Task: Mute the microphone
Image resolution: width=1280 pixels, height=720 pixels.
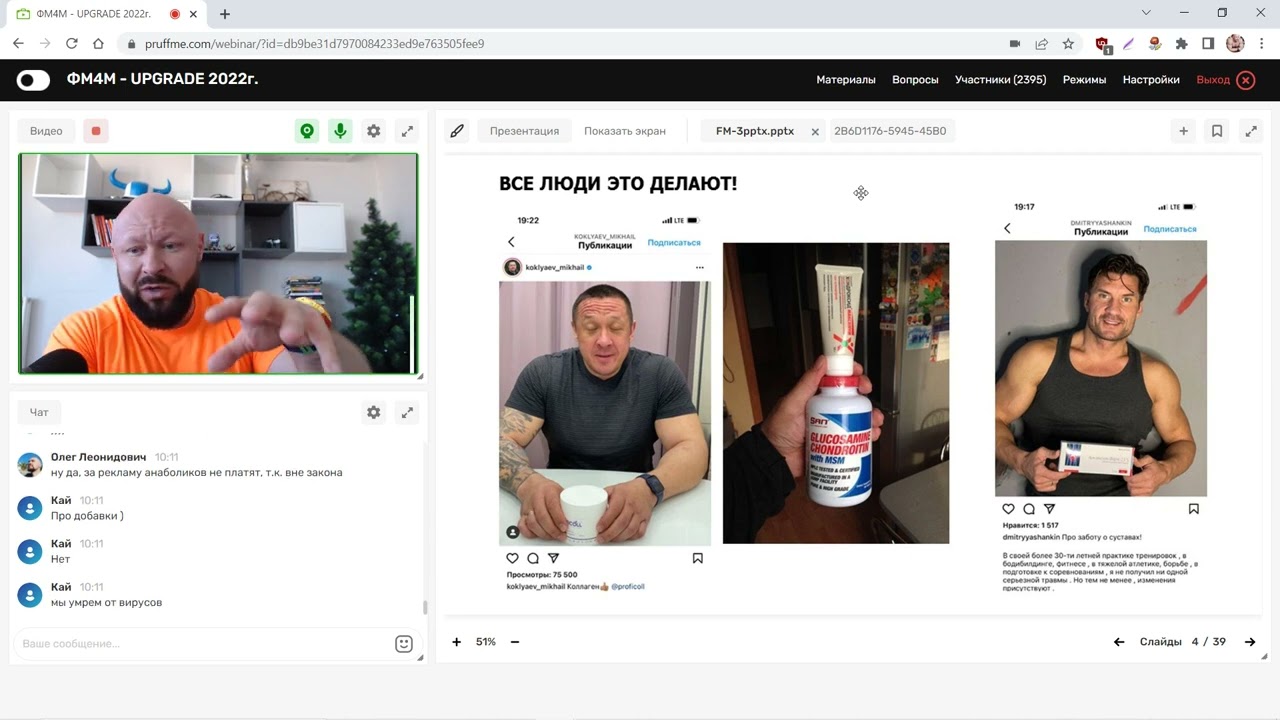Action: (340, 130)
